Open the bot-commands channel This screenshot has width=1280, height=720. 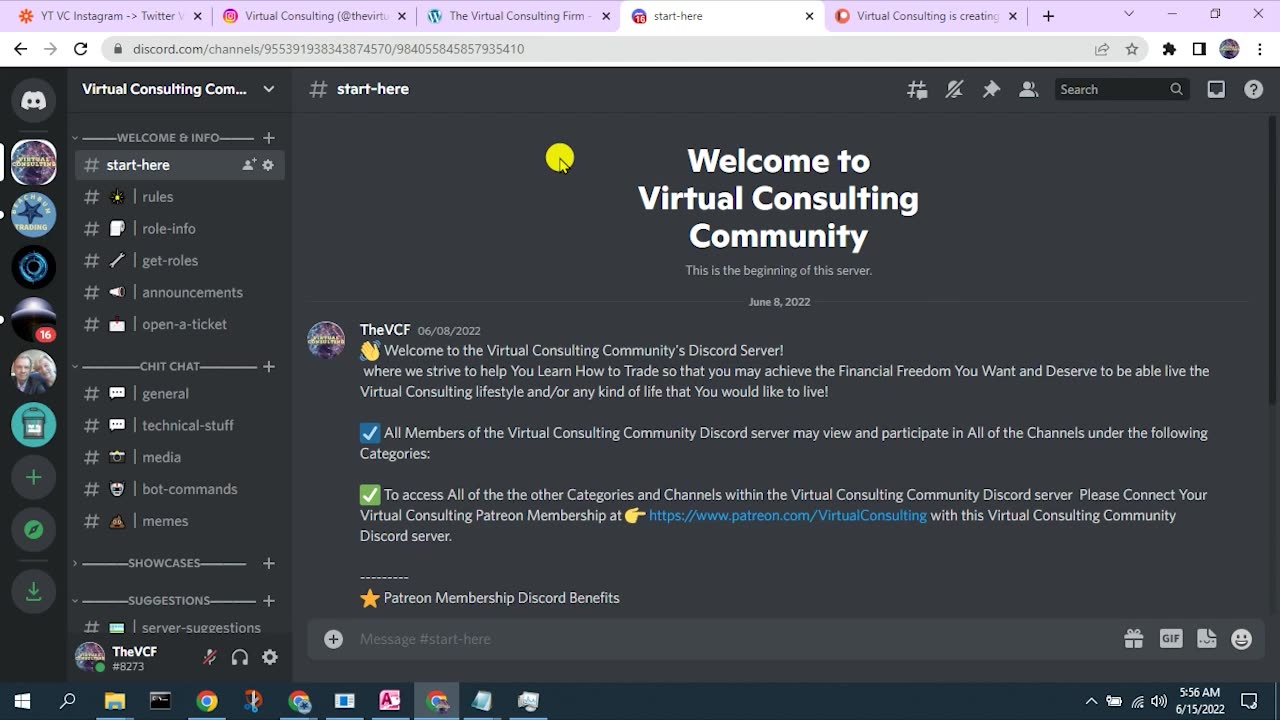[x=180, y=490]
